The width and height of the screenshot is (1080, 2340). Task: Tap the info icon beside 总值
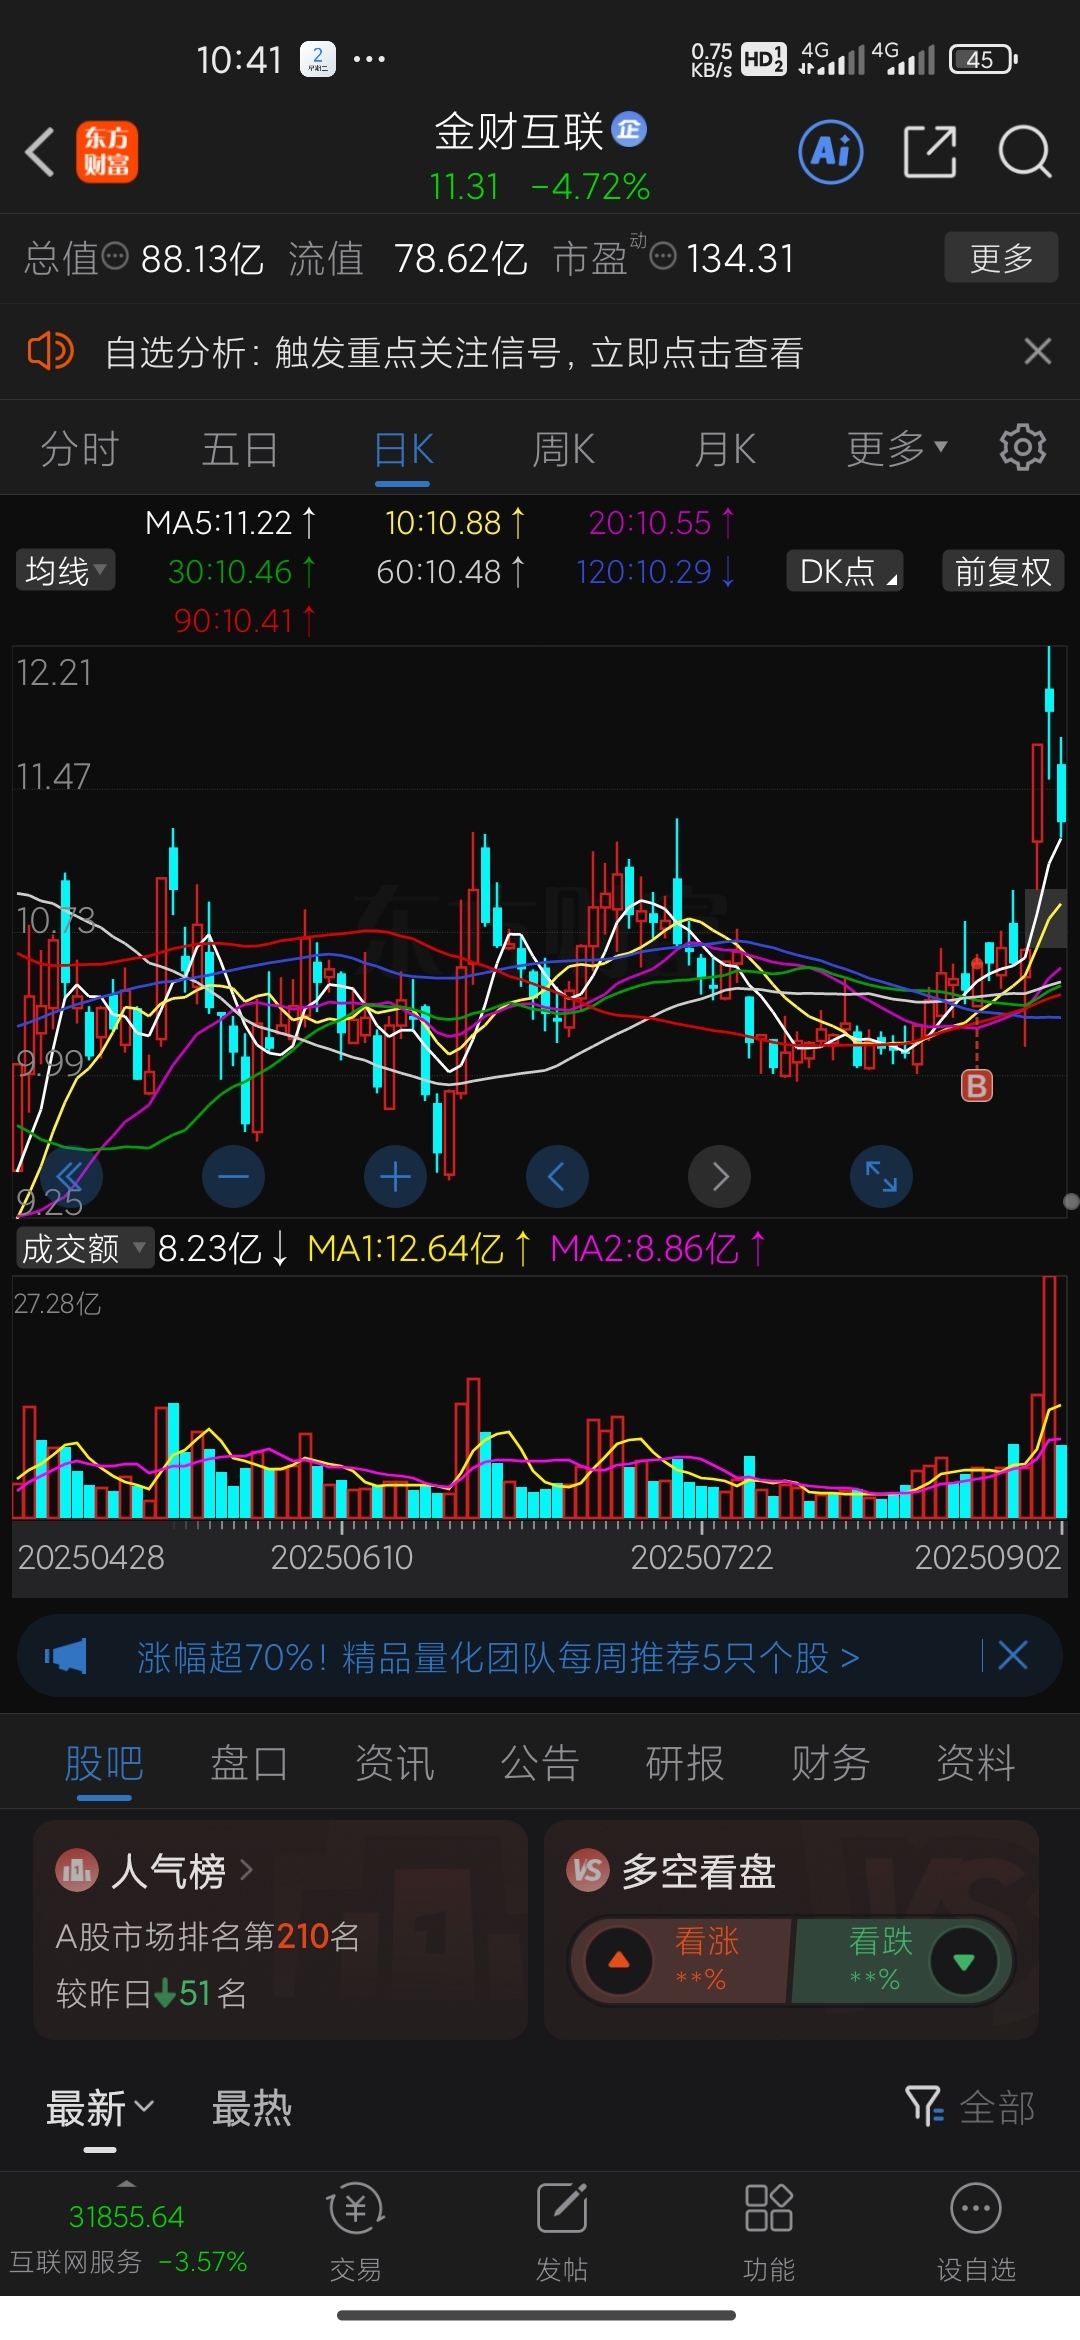[x=116, y=256]
